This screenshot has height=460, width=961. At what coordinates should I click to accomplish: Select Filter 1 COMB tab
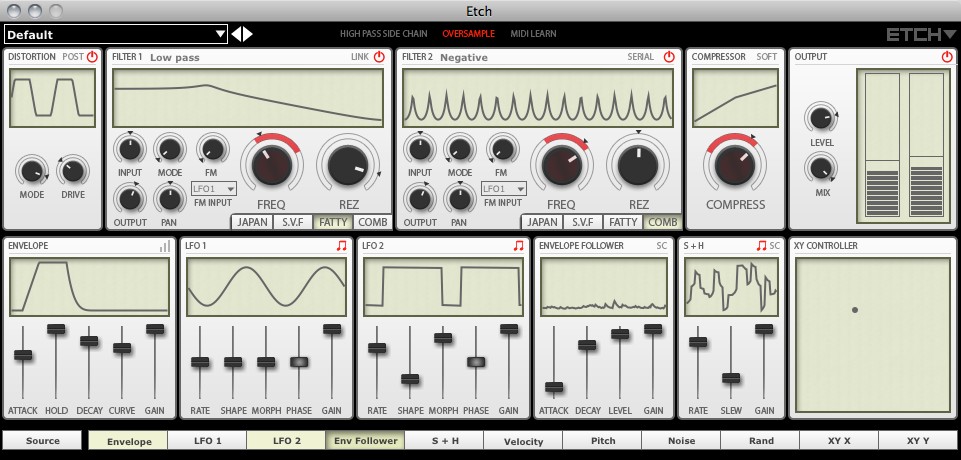372,222
